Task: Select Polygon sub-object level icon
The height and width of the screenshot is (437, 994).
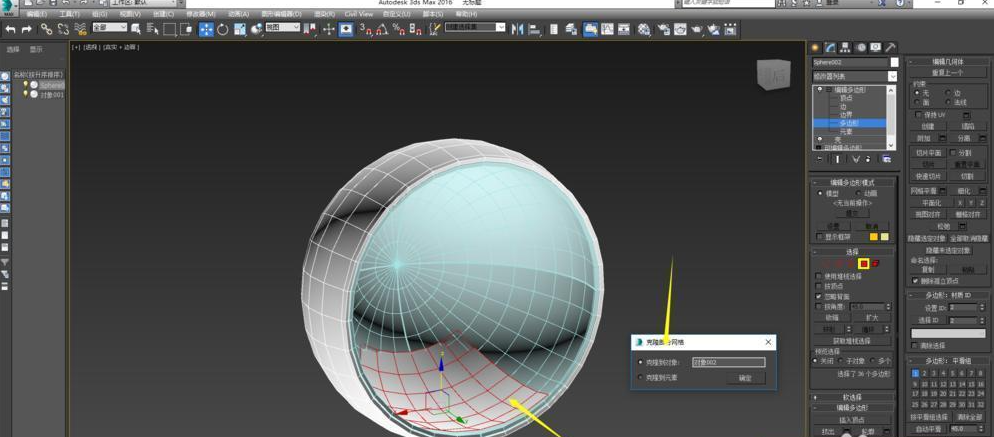Action: point(863,263)
